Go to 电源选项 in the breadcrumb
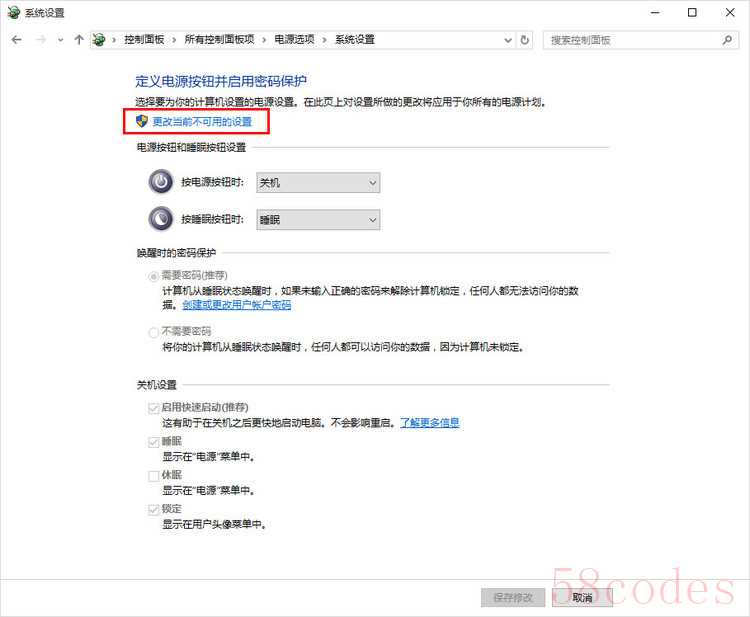The height and width of the screenshot is (617, 750). pyautogui.click(x=294, y=40)
